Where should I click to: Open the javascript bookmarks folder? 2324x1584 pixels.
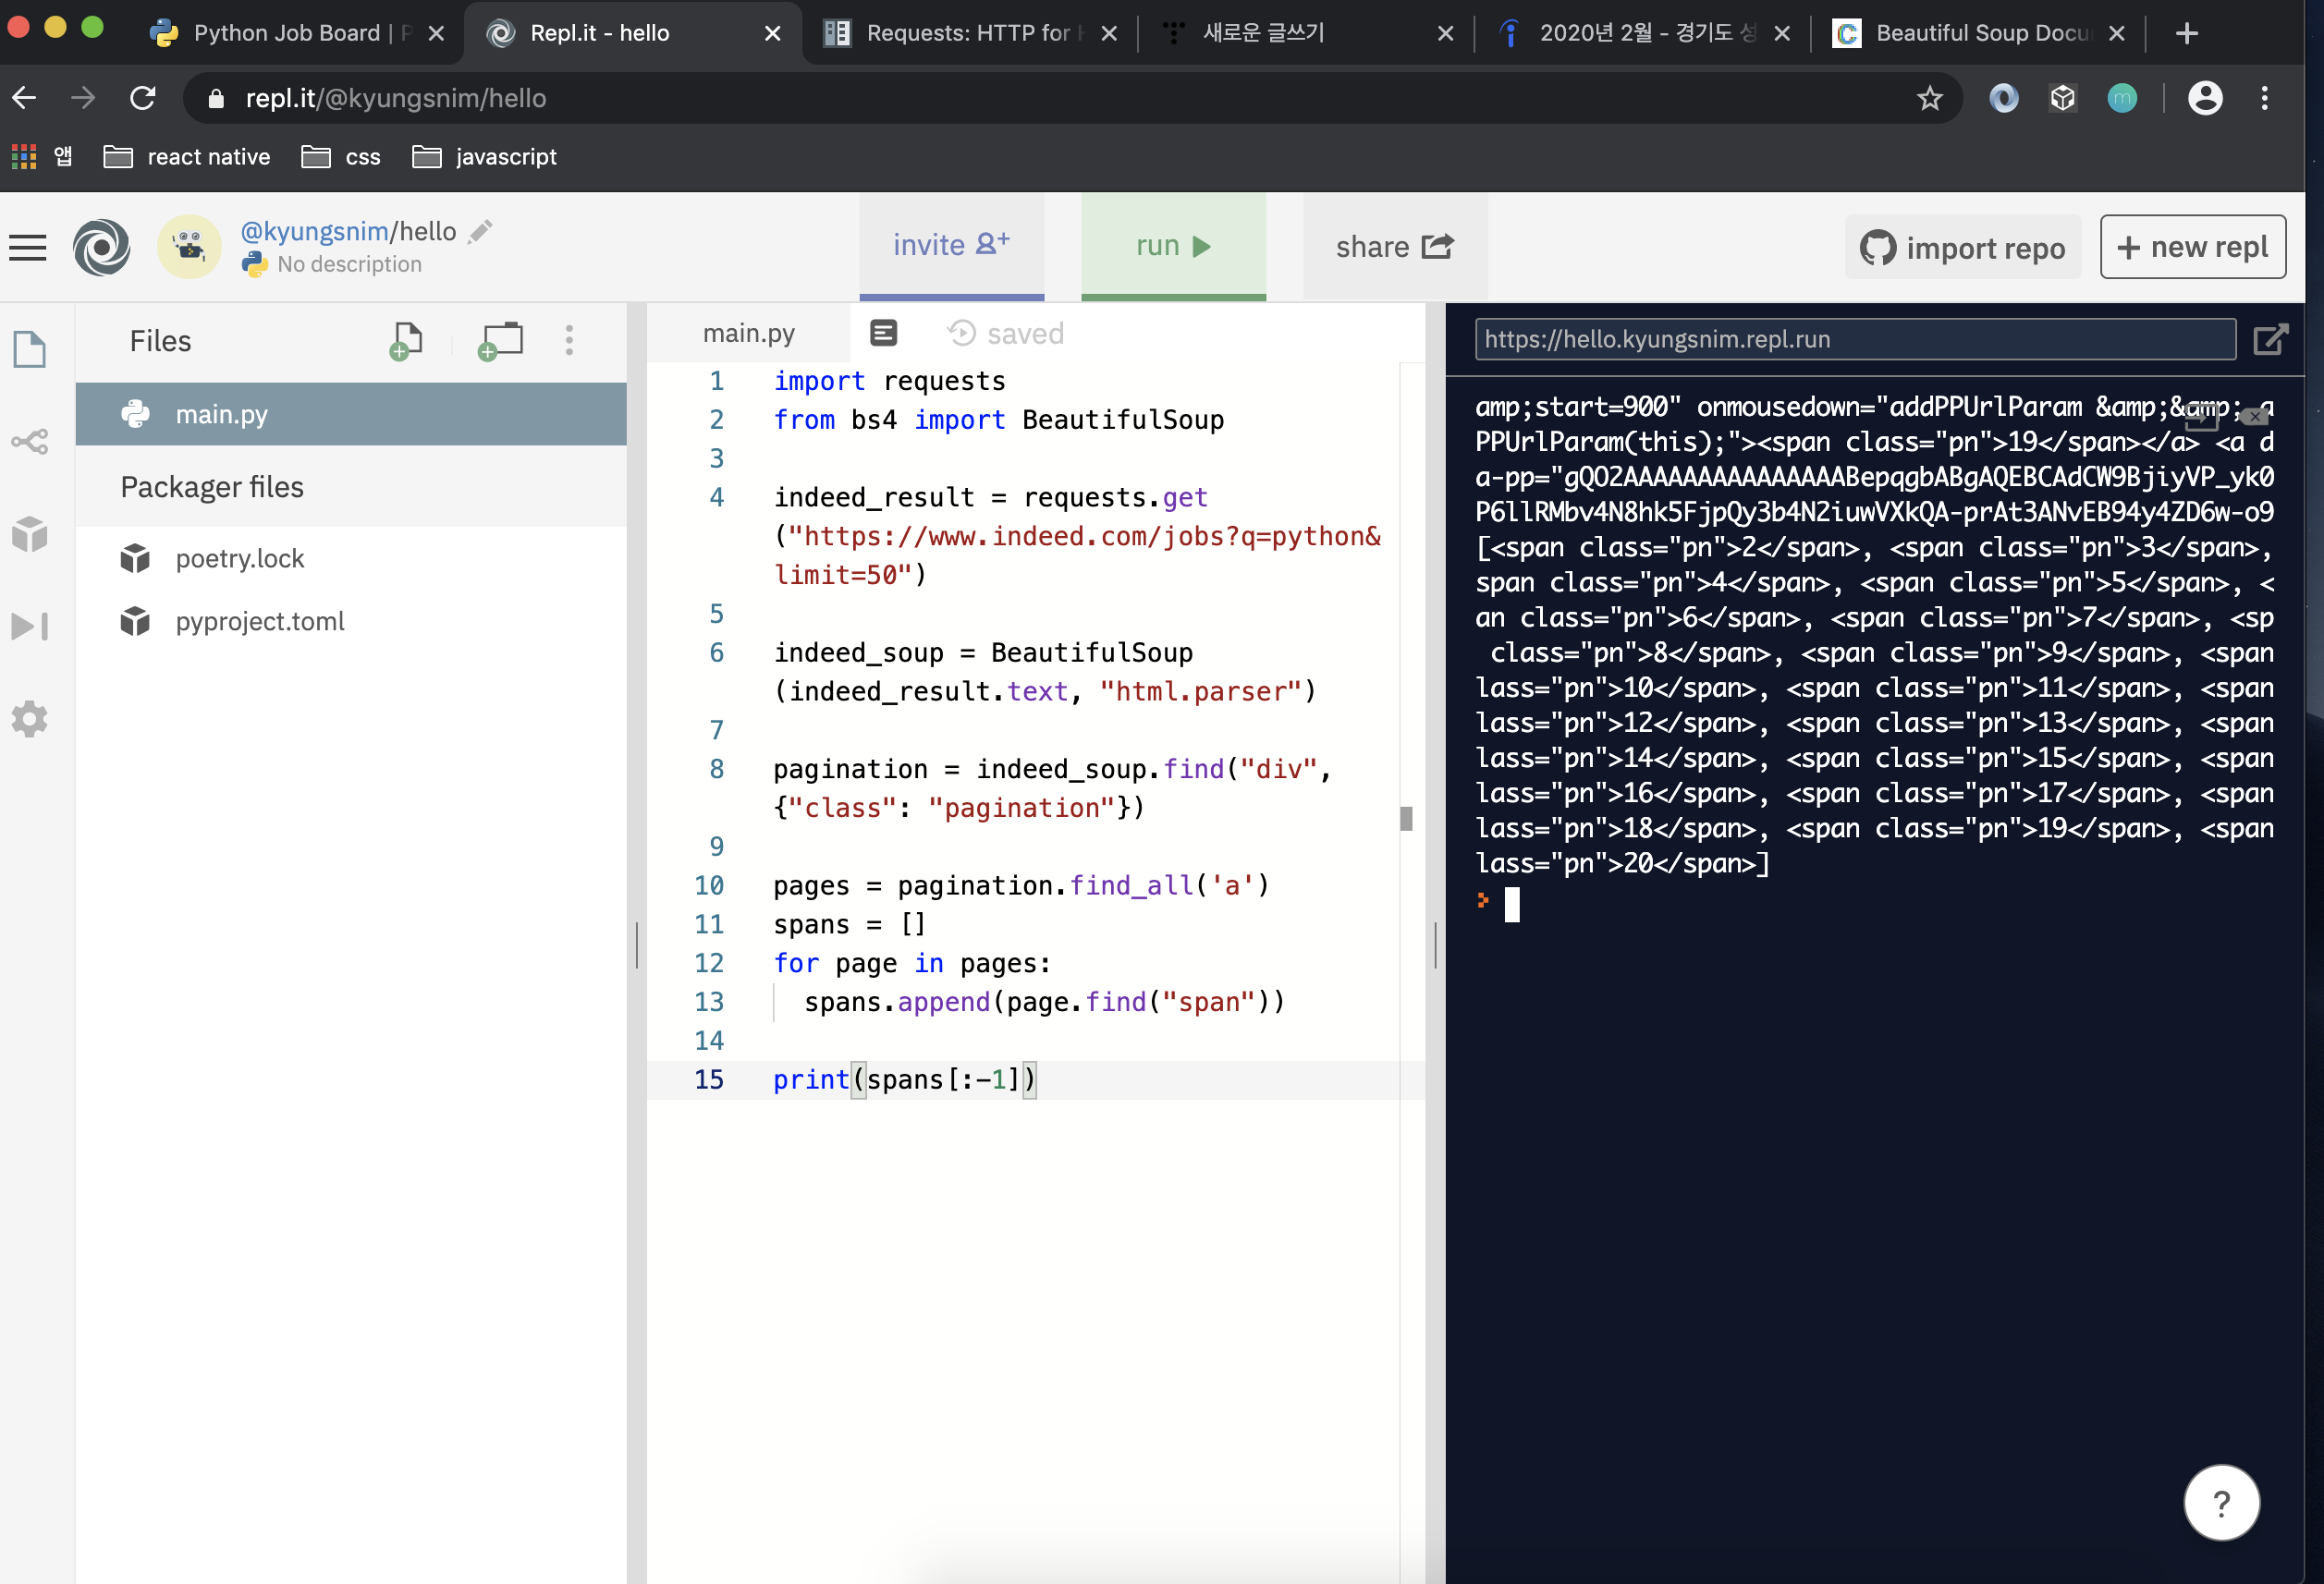point(485,157)
